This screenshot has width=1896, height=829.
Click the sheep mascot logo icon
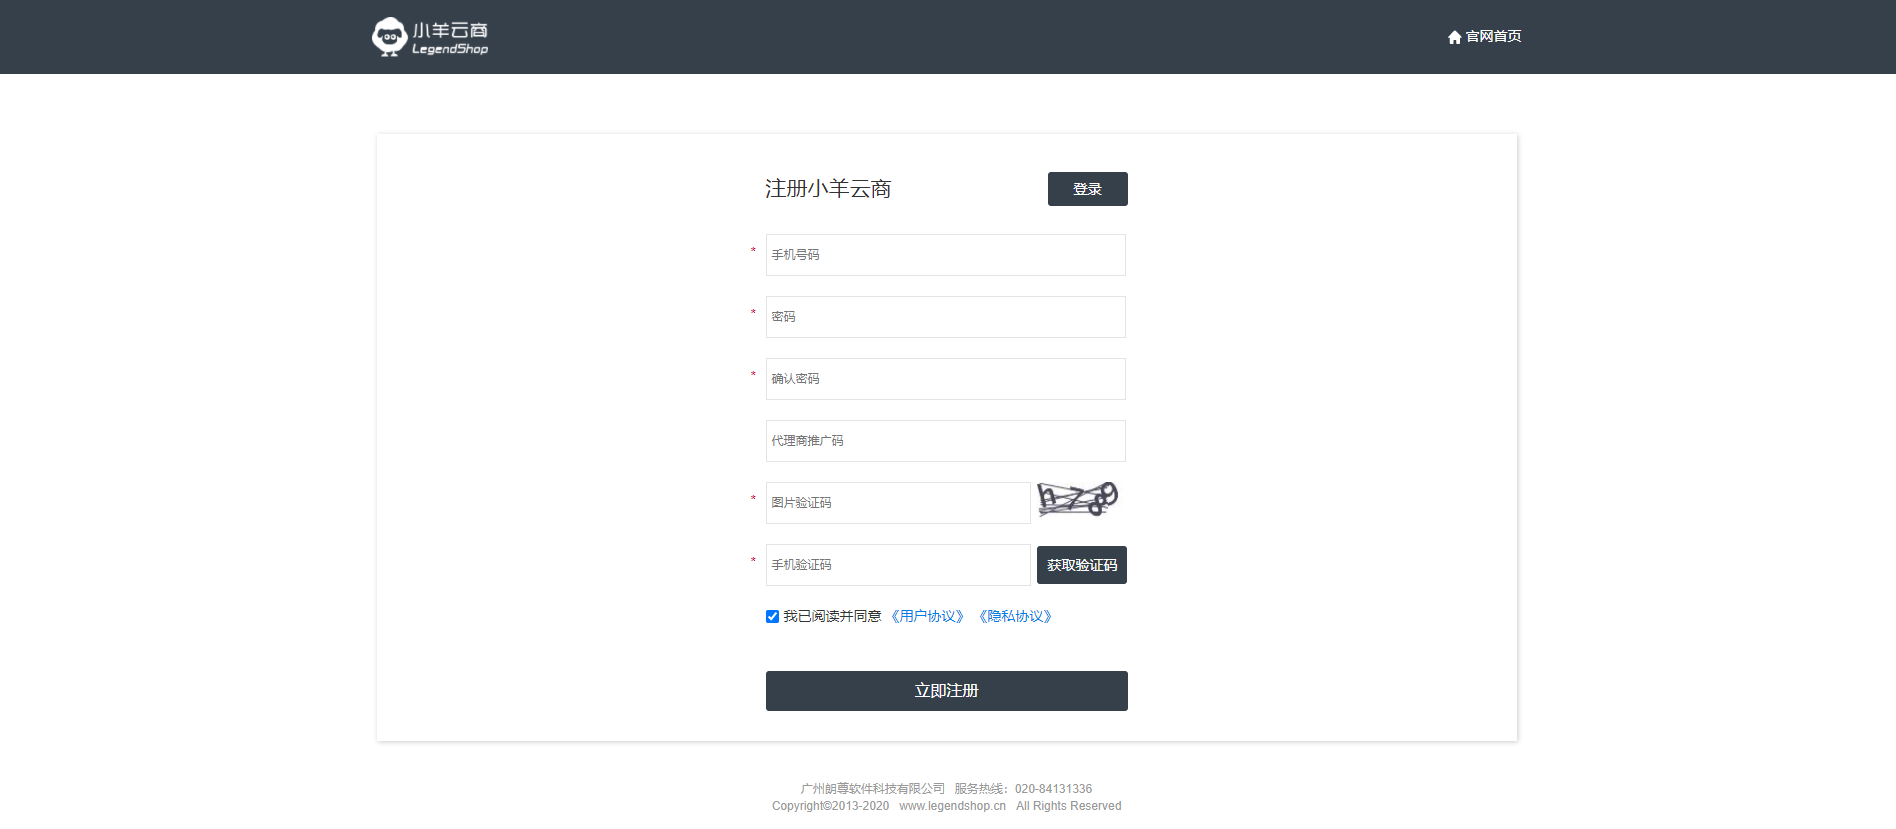click(389, 37)
